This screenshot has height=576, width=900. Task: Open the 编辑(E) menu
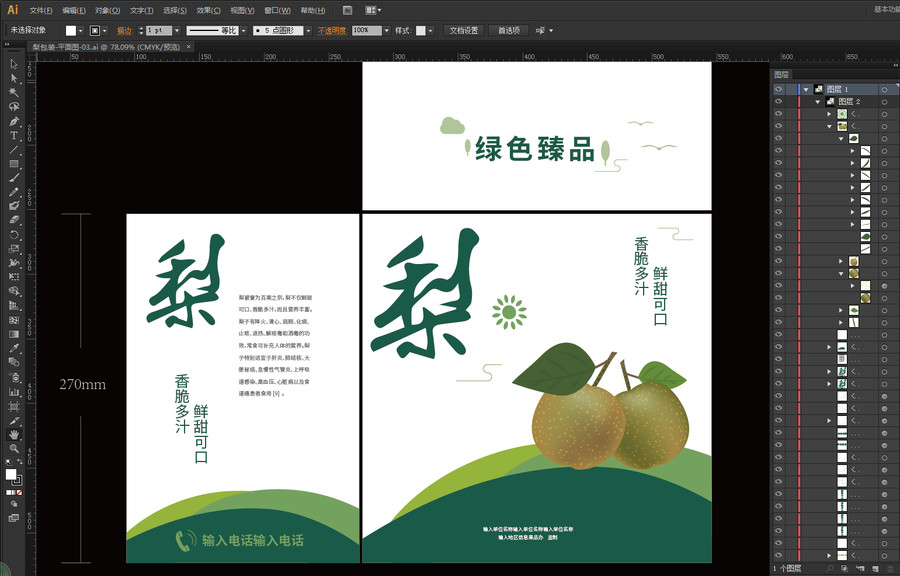tap(74, 10)
